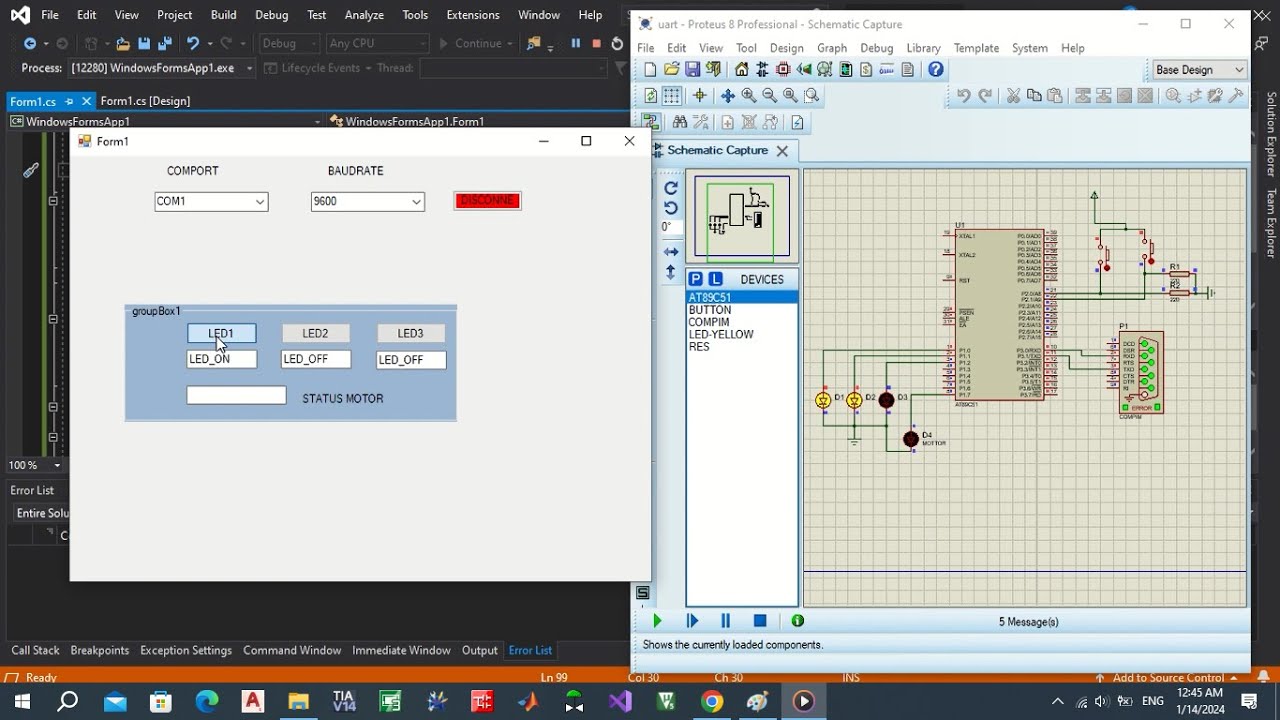Click the Rotate Clockwise icon
1280x720 pixels.
671,188
